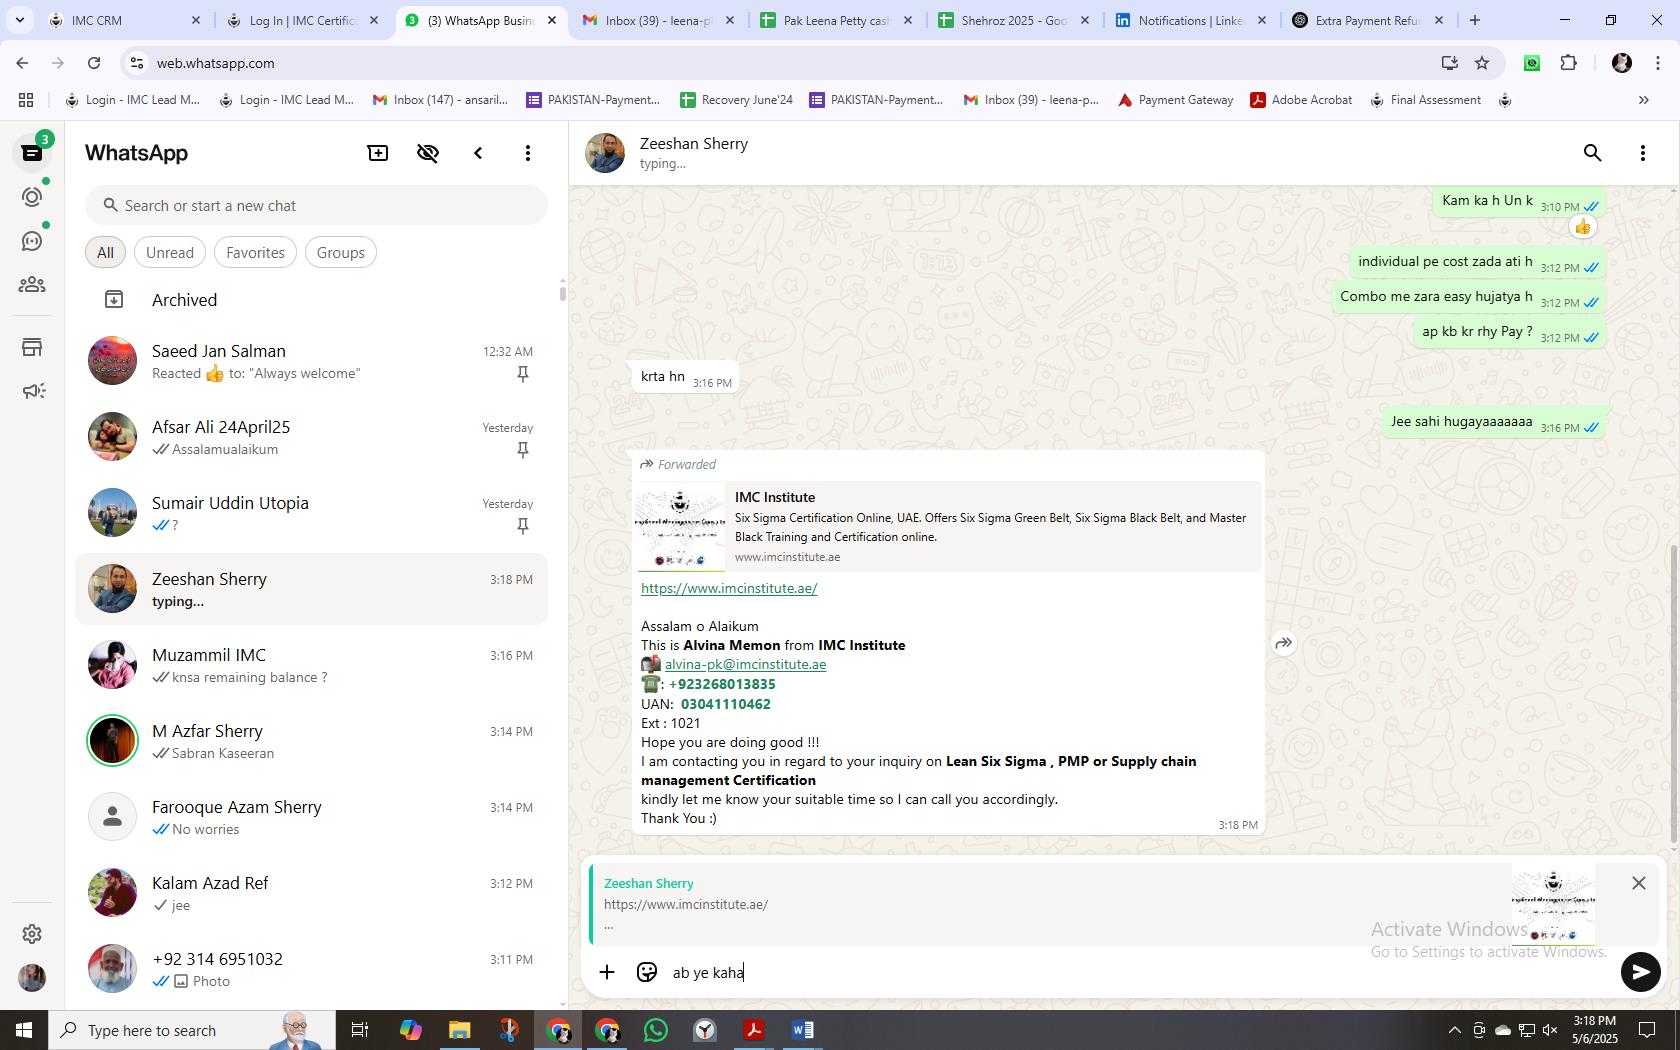Open a new browser tab
1680x1050 pixels.
point(1474,20)
